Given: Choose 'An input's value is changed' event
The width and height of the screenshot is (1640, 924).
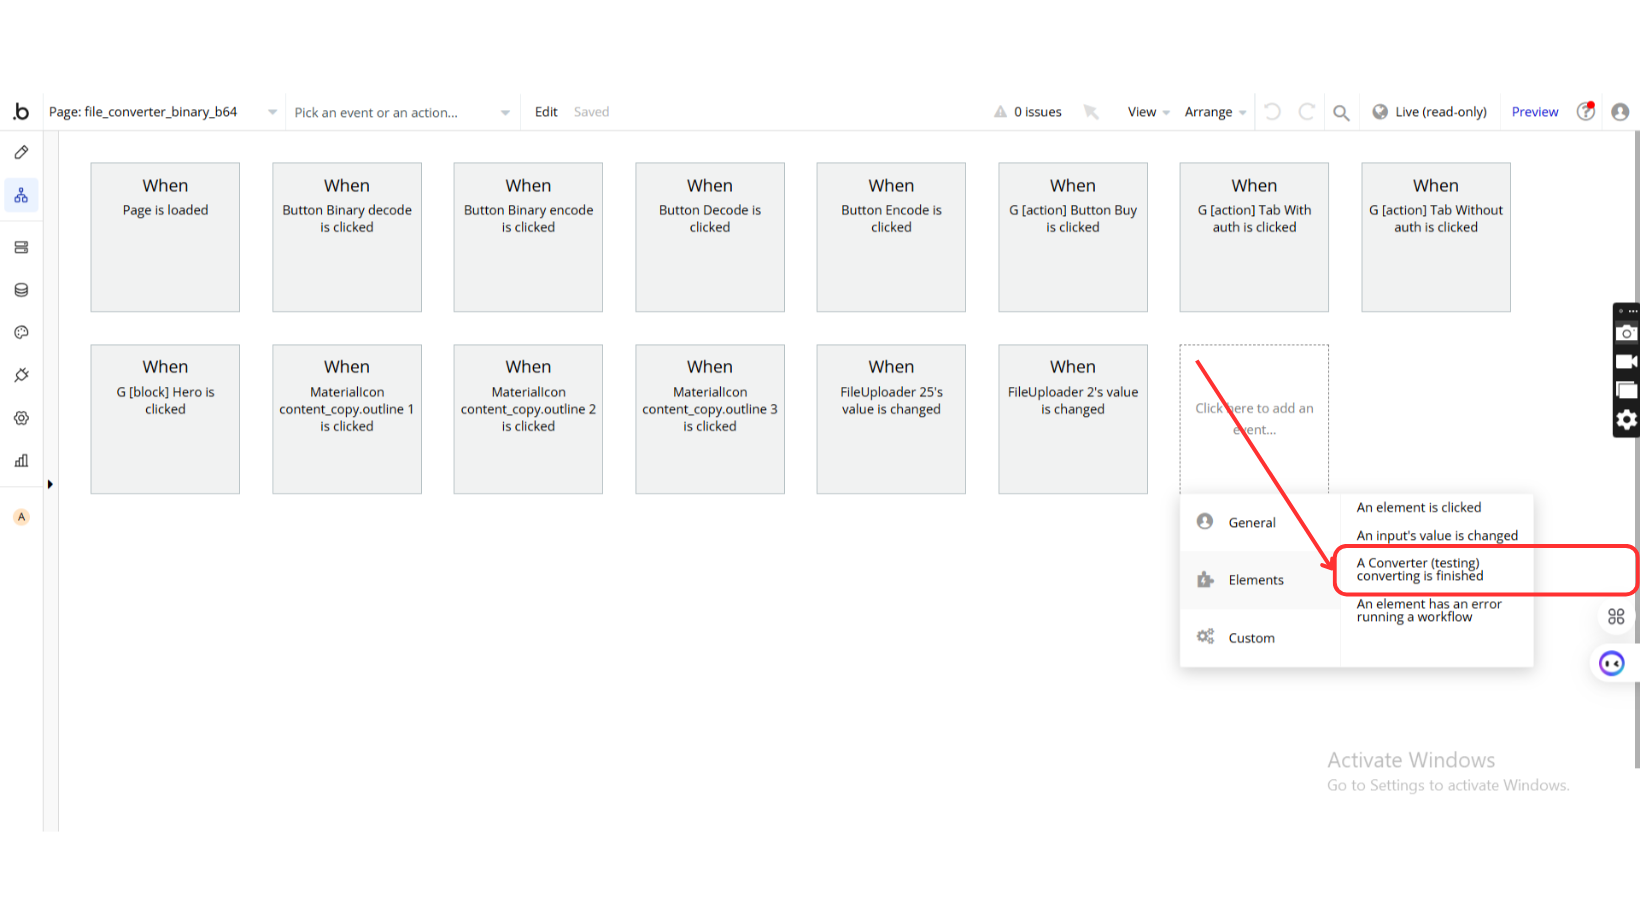Looking at the screenshot, I should (x=1436, y=536).
